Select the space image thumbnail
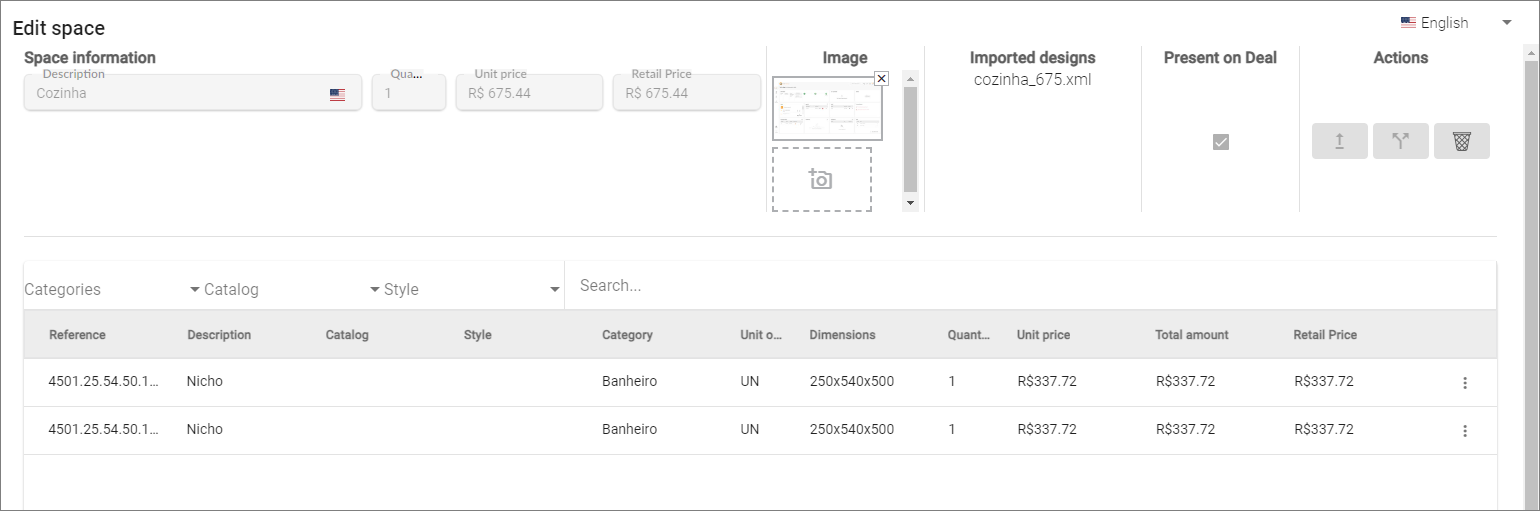 tap(827, 109)
